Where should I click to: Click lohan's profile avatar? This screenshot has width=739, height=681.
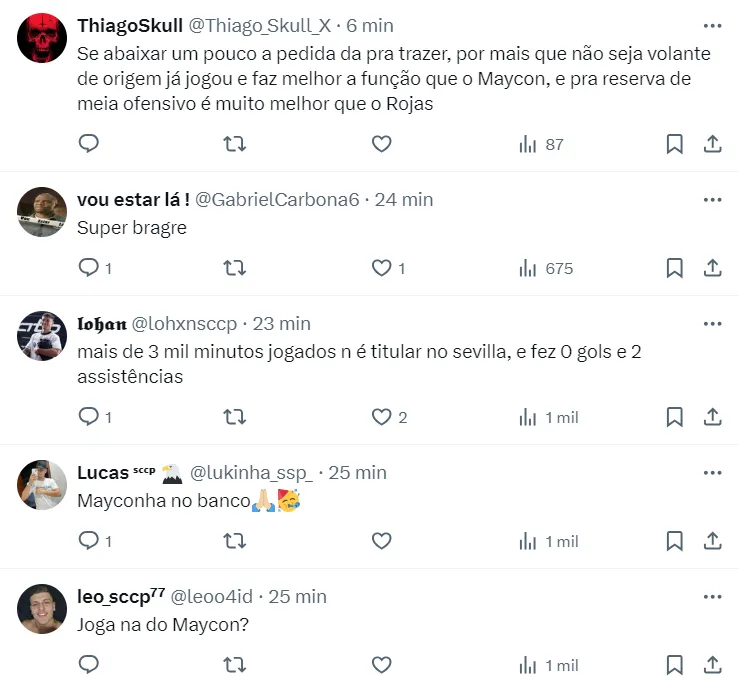tap(42, 336)
